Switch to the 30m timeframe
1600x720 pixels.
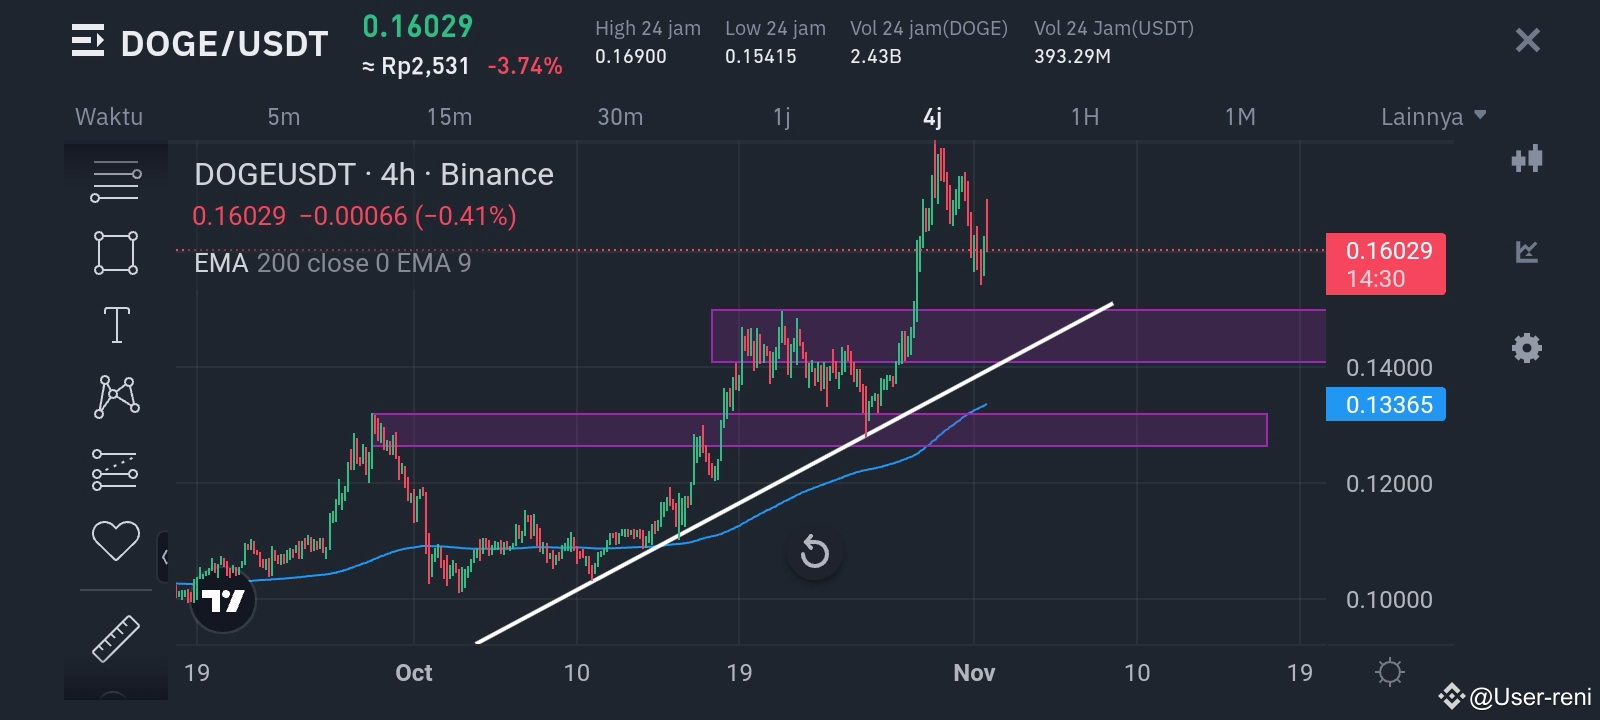(620, 117)
